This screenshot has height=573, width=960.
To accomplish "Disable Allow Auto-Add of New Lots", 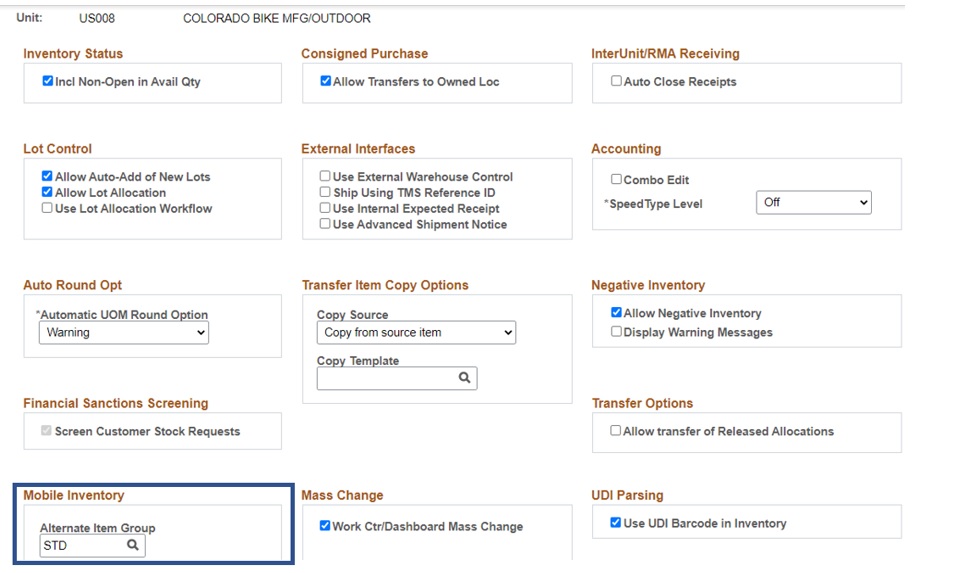I will pos(47,177).
